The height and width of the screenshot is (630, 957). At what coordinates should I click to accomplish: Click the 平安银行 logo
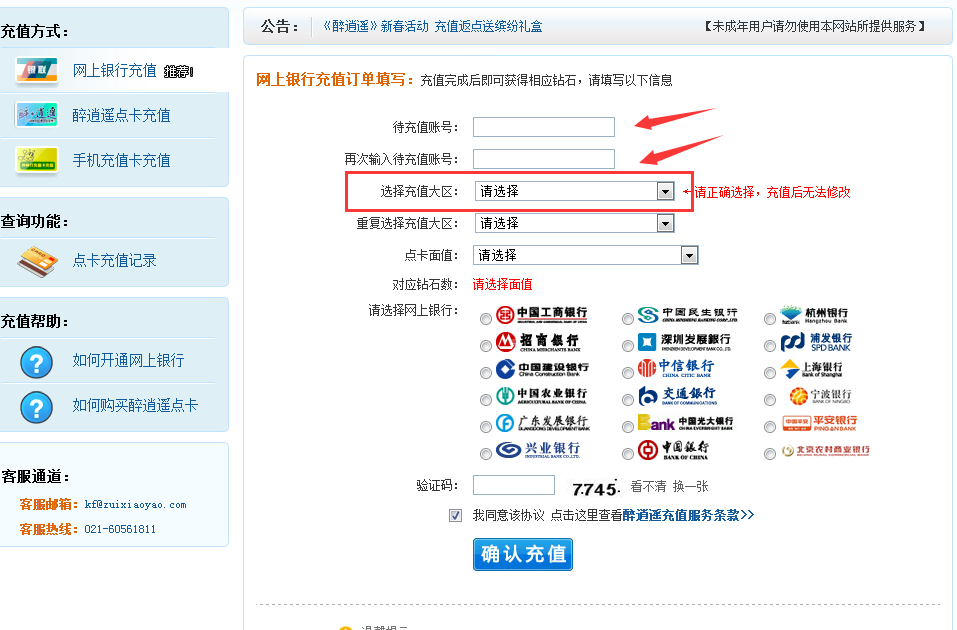[820, 423]
